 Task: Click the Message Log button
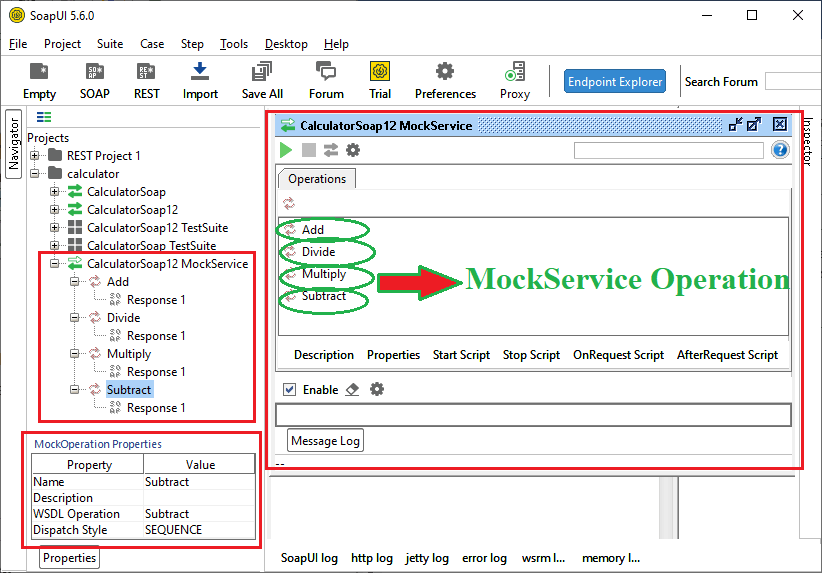click(326, 440)
